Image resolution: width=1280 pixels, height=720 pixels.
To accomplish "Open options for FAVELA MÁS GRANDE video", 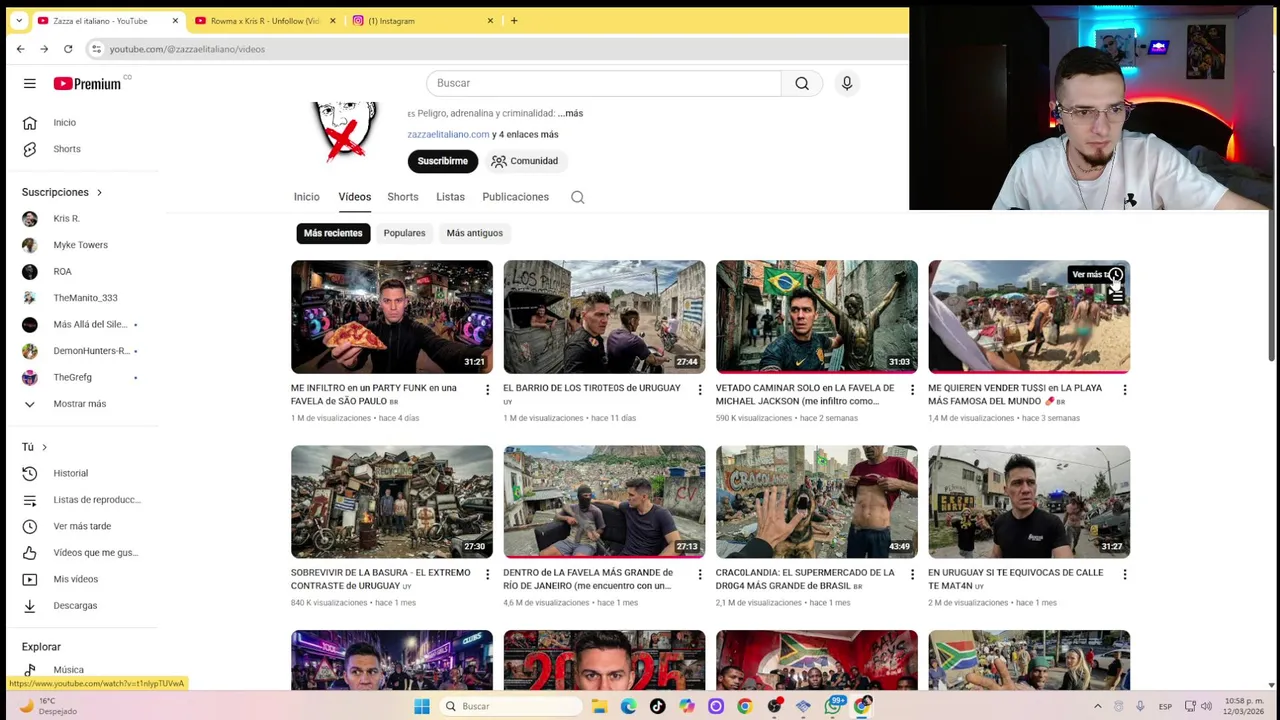I will 700,575.
